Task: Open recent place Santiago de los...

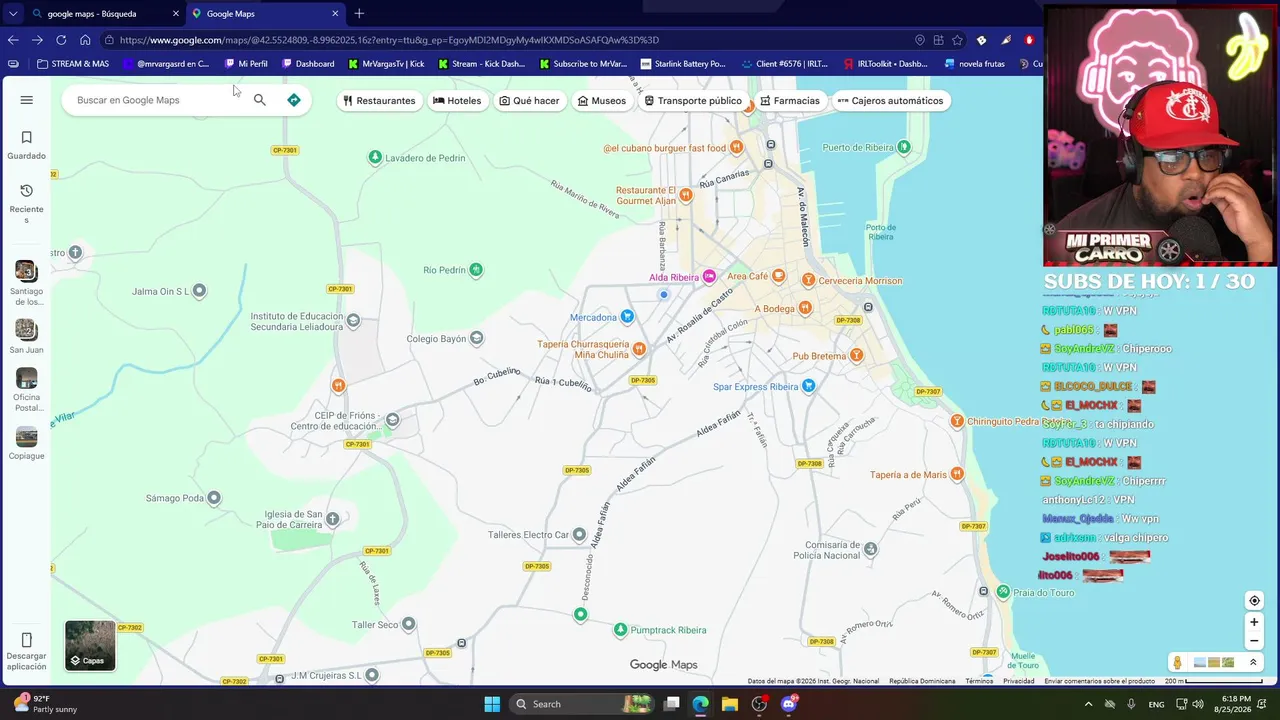Action: pyautogui.click(x=27, y=283)
